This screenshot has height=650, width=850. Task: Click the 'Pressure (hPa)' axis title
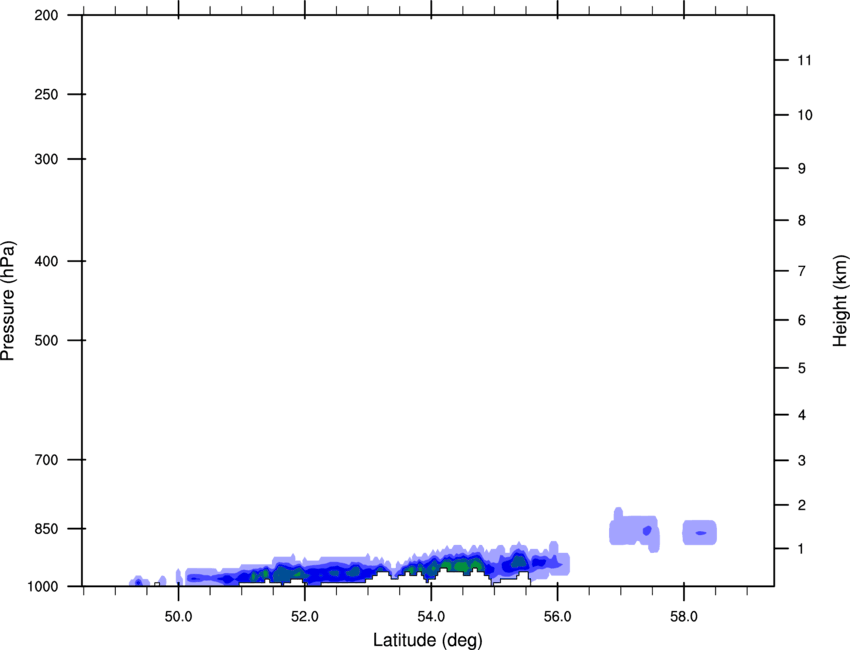pos(8,301)
